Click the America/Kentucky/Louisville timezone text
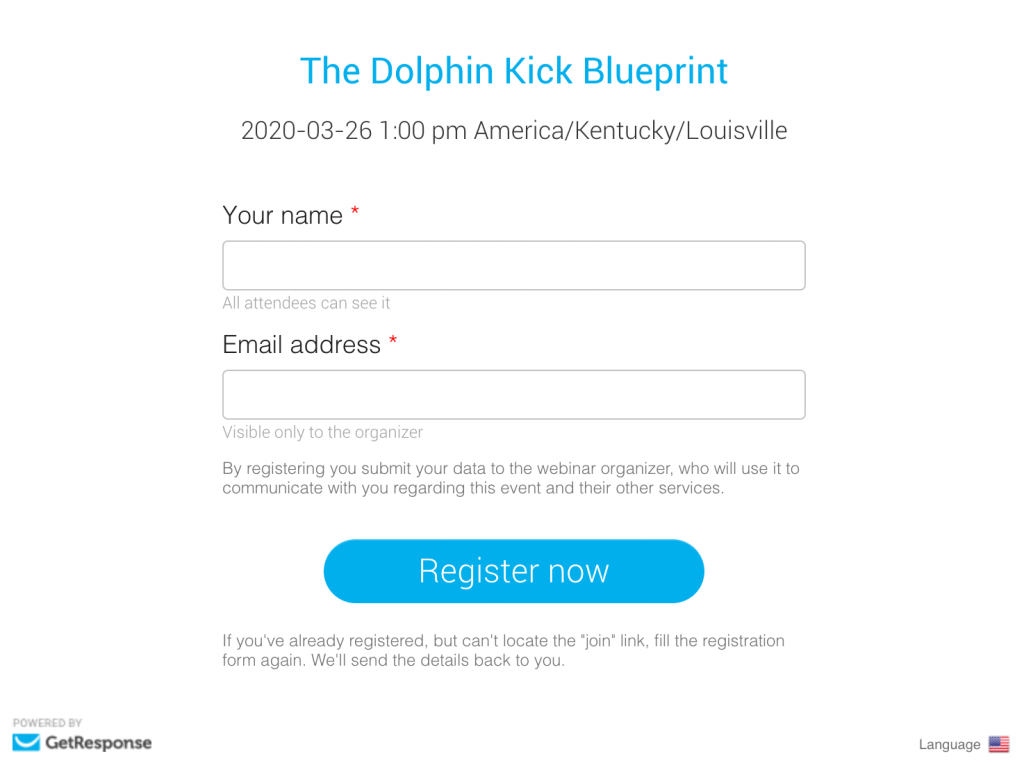This screenshot has width=1024, height=763. click(x=630, y=131)
